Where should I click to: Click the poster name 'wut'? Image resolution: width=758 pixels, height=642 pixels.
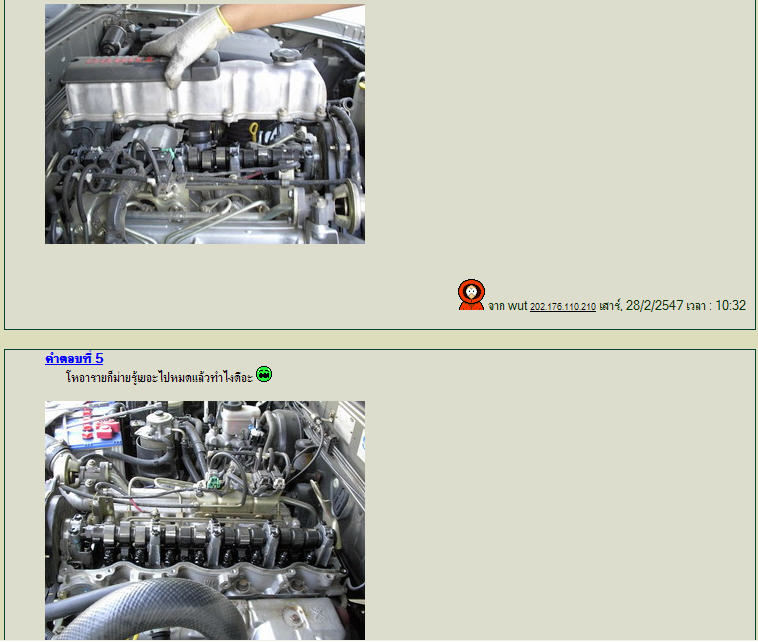(x=517, y=306)
